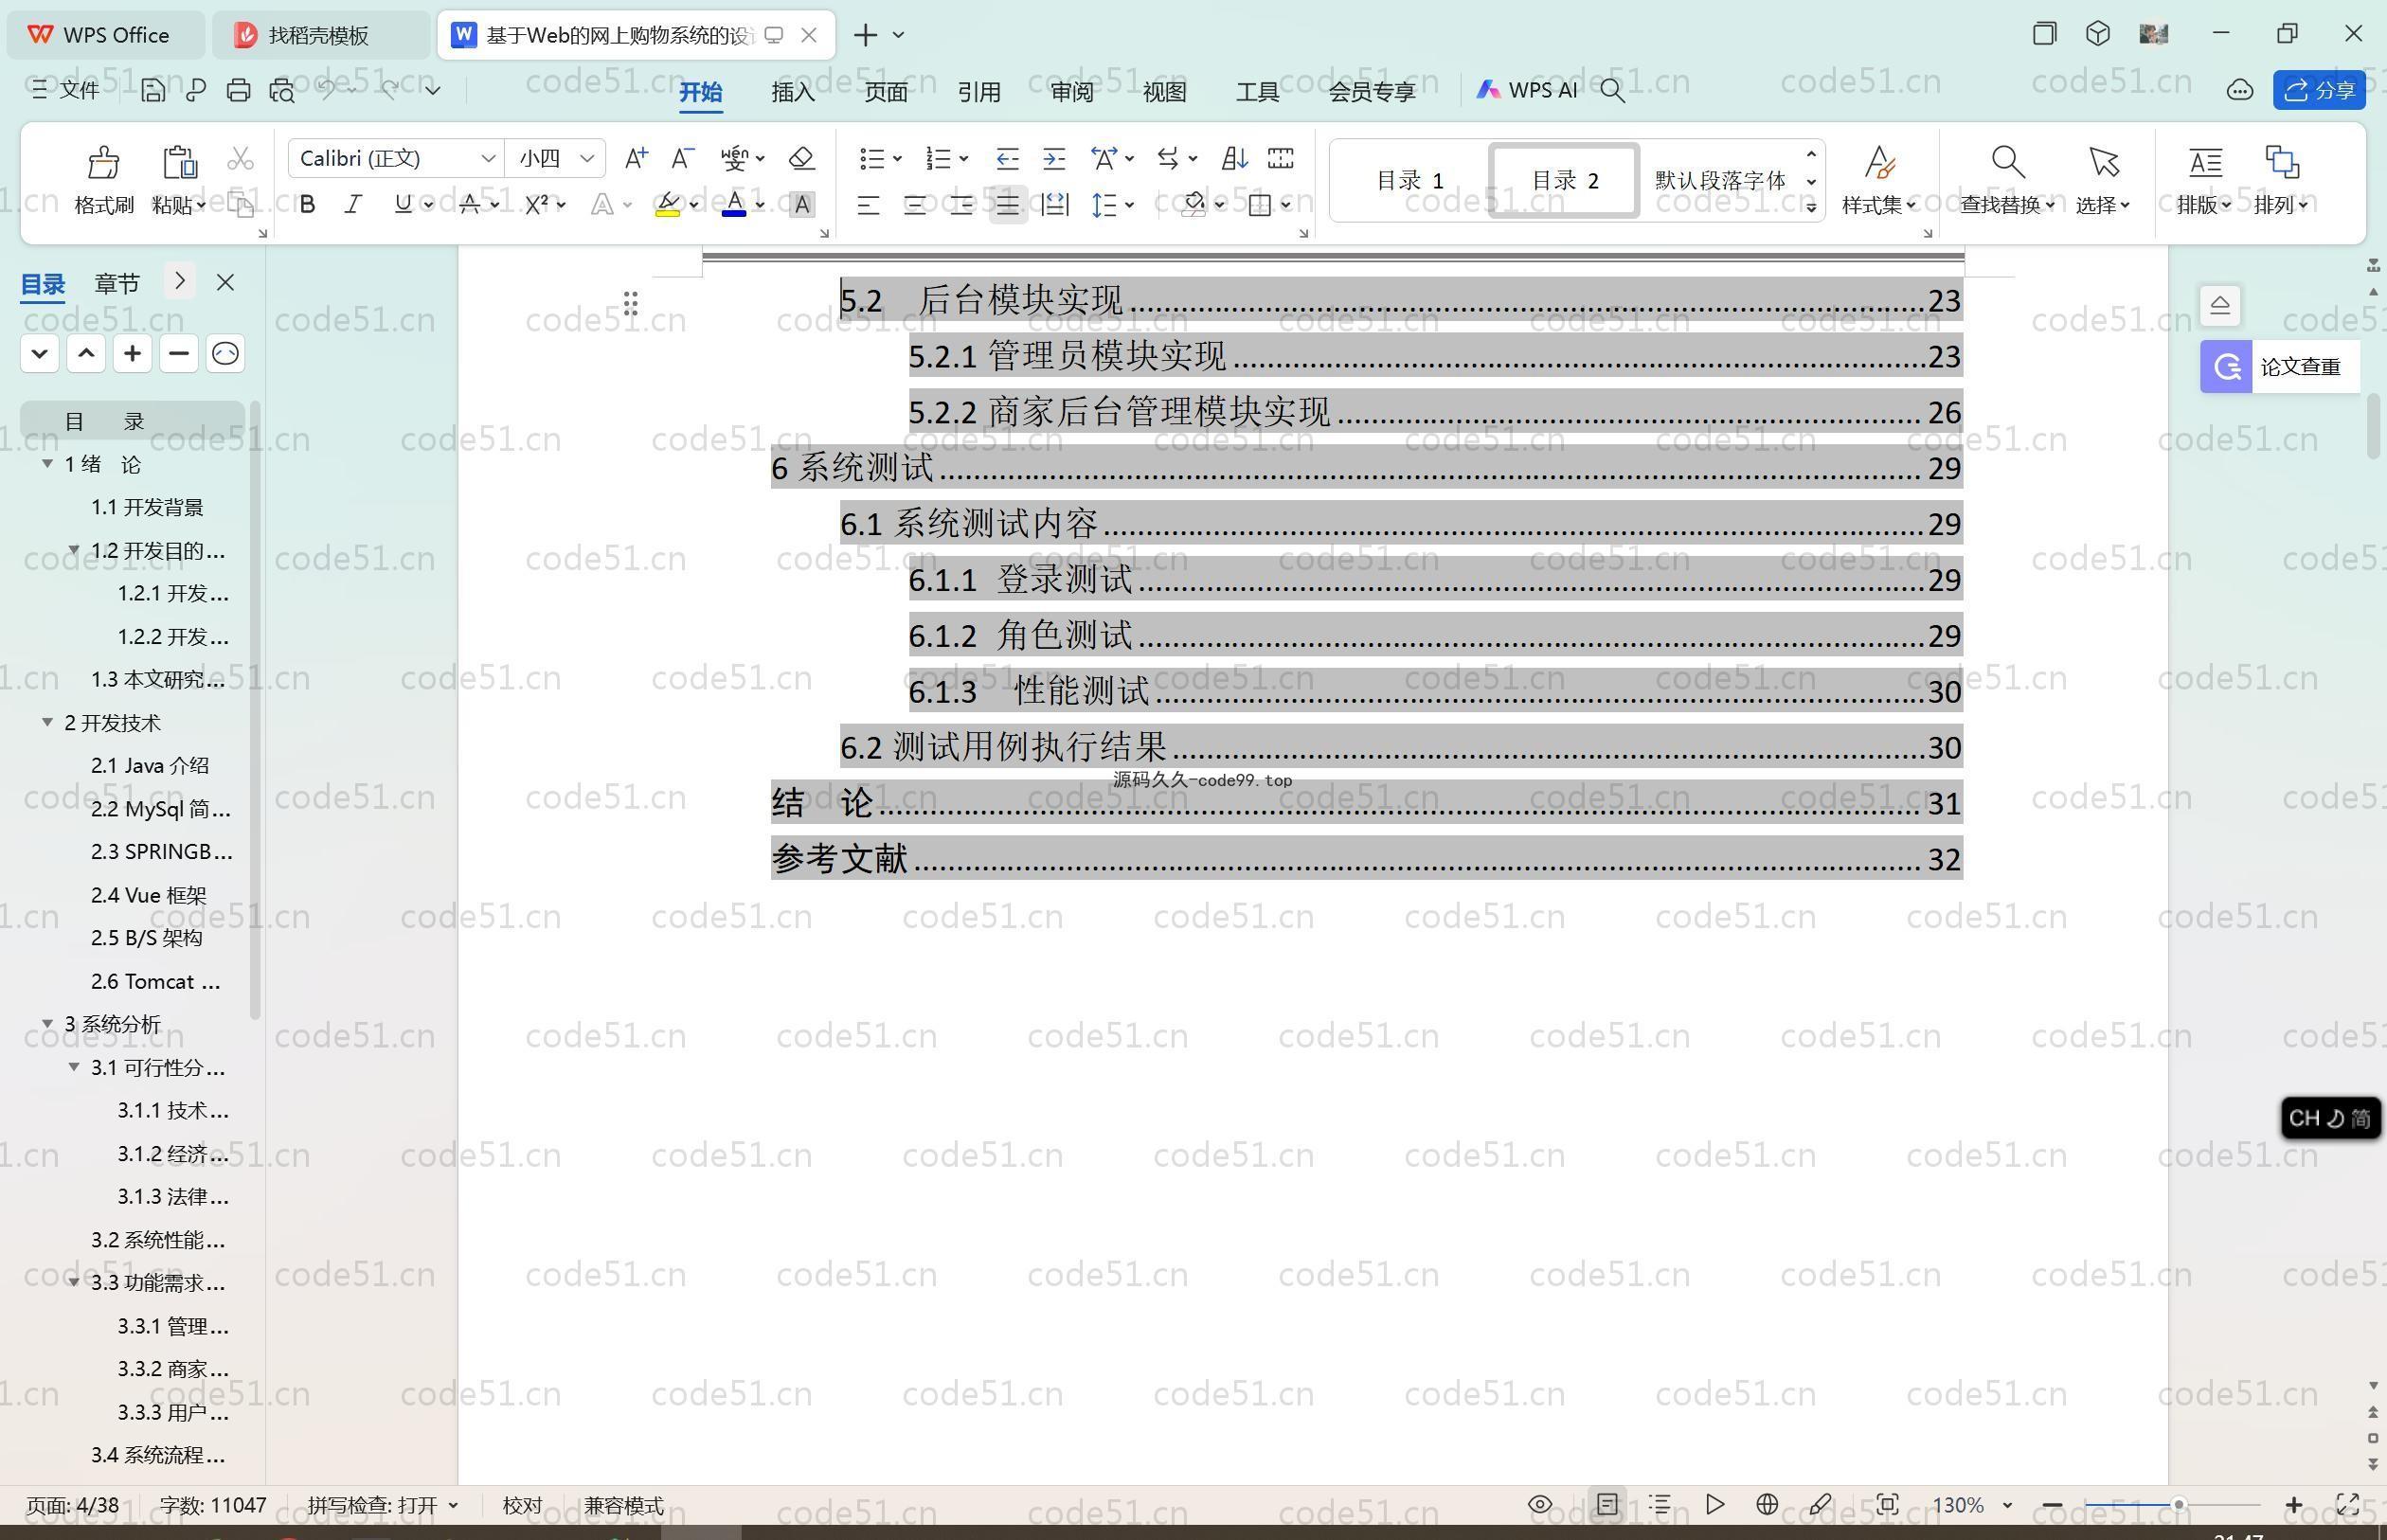Viewport: 2387px width, 1540px height.
Task: Switch to the 页面 ribbon tab
Action: (x=886, y=92)
